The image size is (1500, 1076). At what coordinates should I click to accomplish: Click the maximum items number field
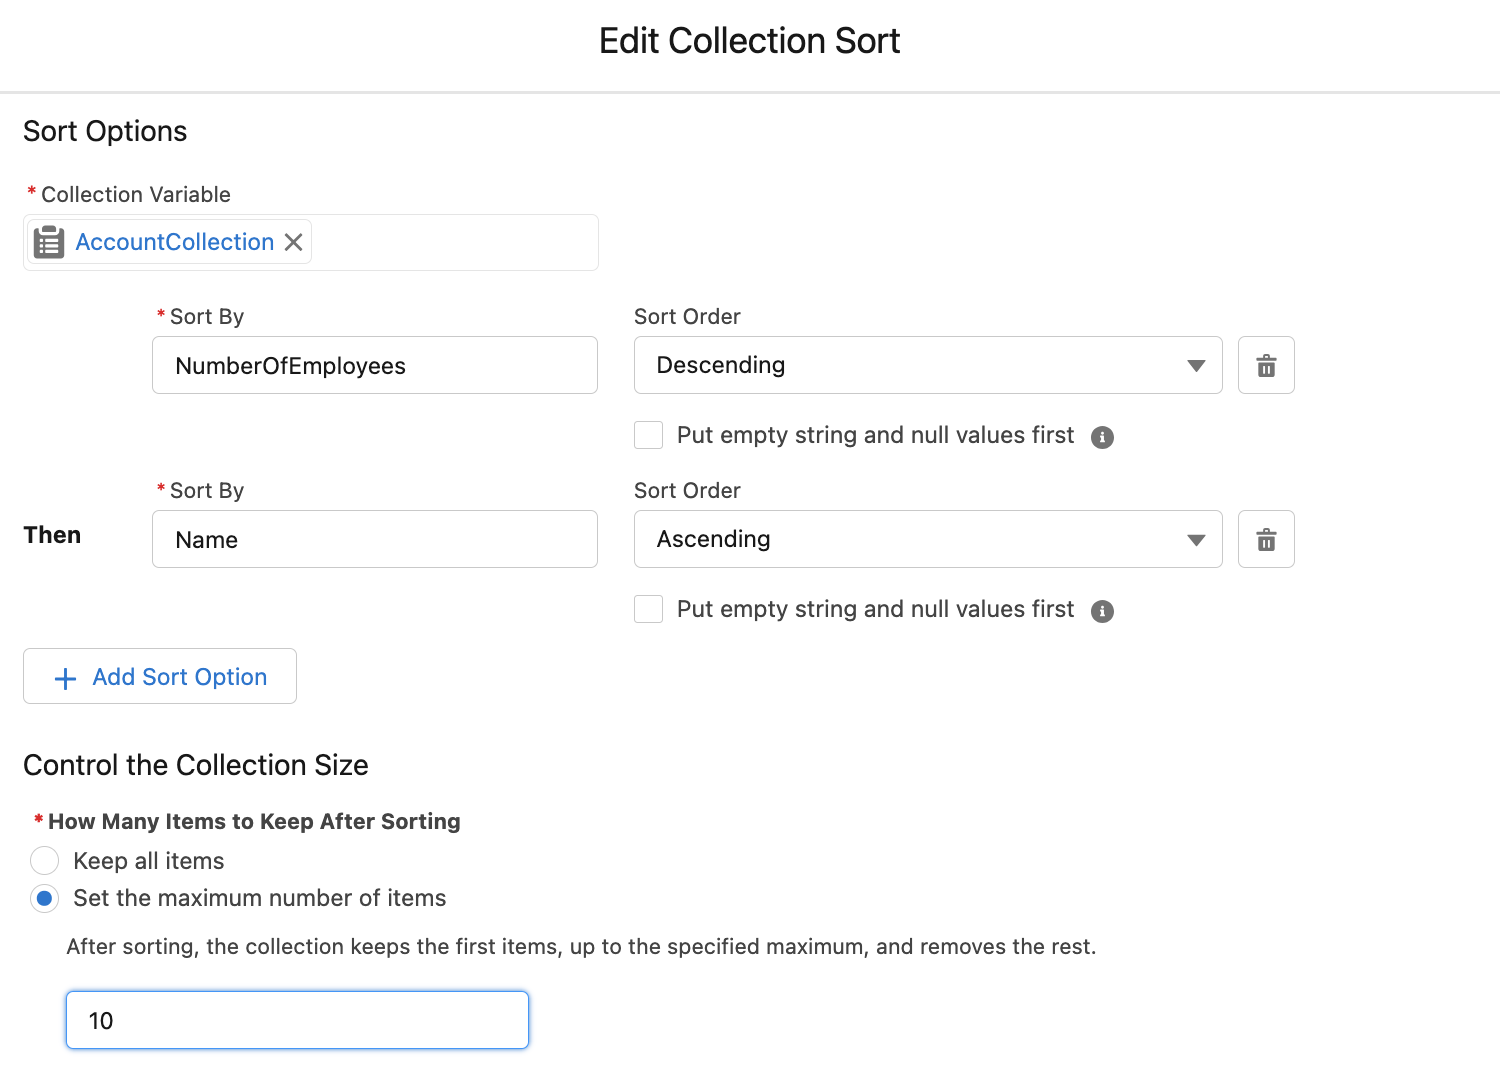[x=296, y=1020]
